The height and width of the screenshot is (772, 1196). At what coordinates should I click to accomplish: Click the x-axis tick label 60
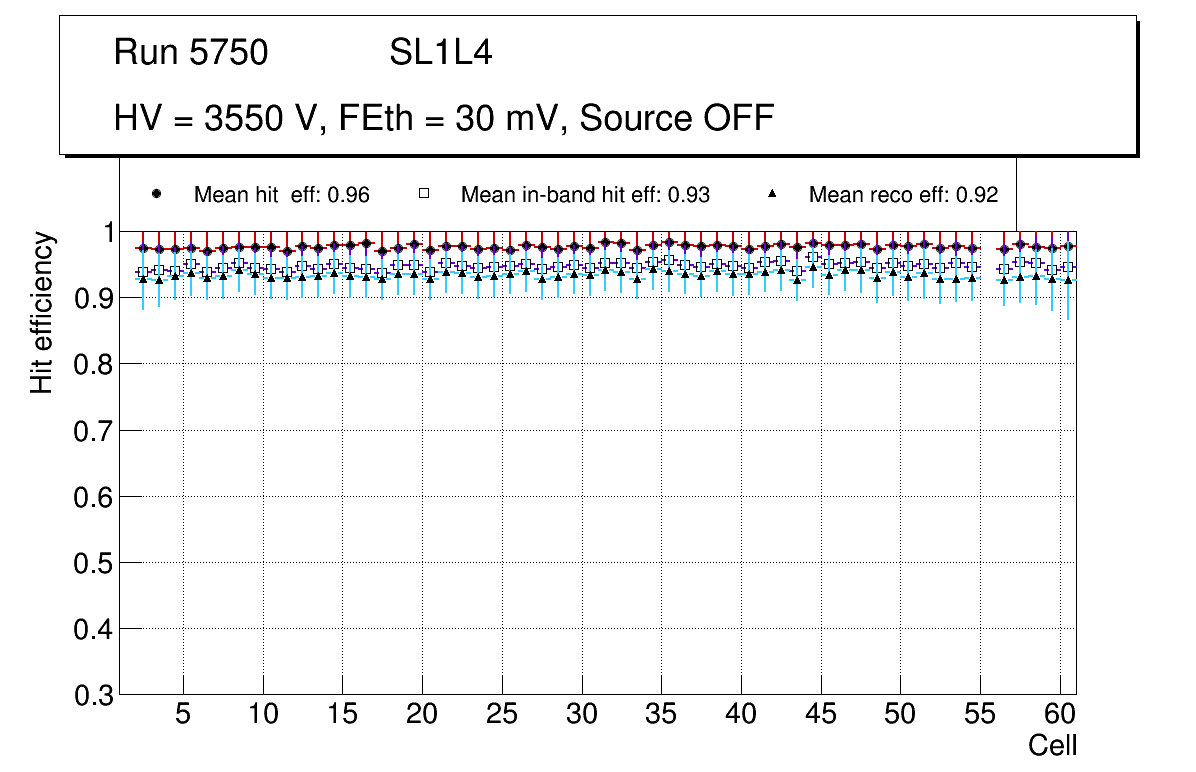point(1060,715)
